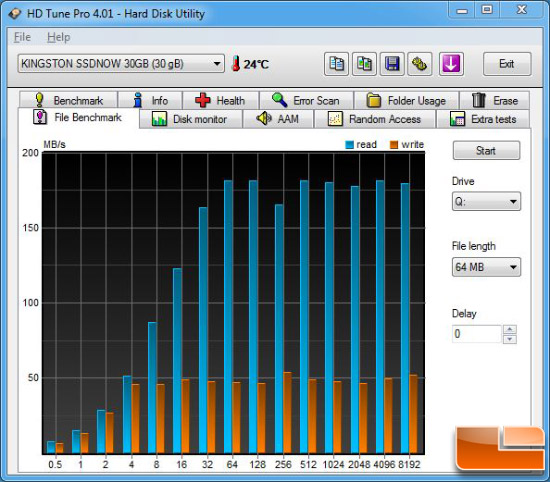Click the red thermometer temperature icon
The height and width of the screenshot is (482, 550).
236,63
